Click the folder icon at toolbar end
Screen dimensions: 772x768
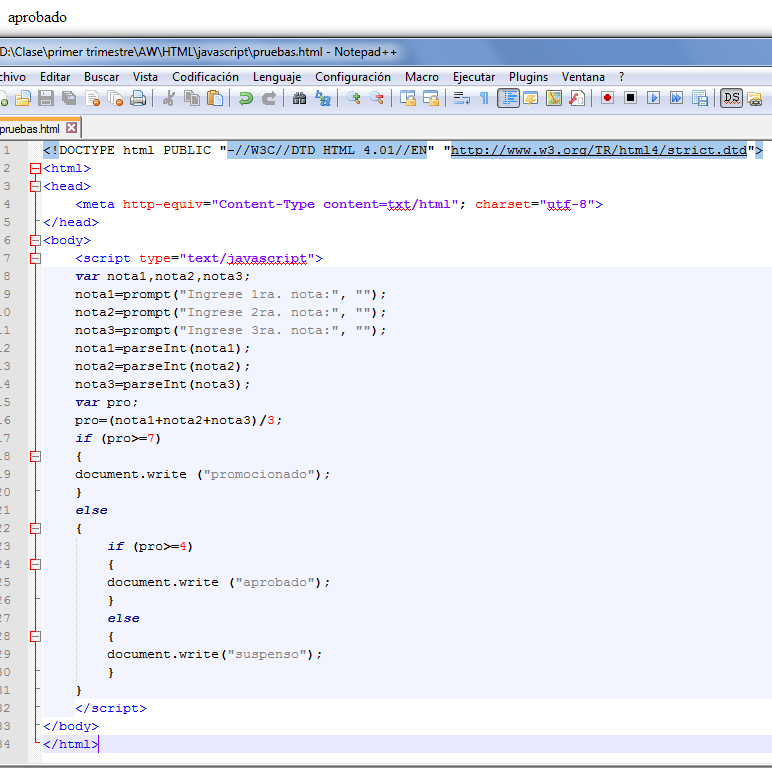(754, 98)
